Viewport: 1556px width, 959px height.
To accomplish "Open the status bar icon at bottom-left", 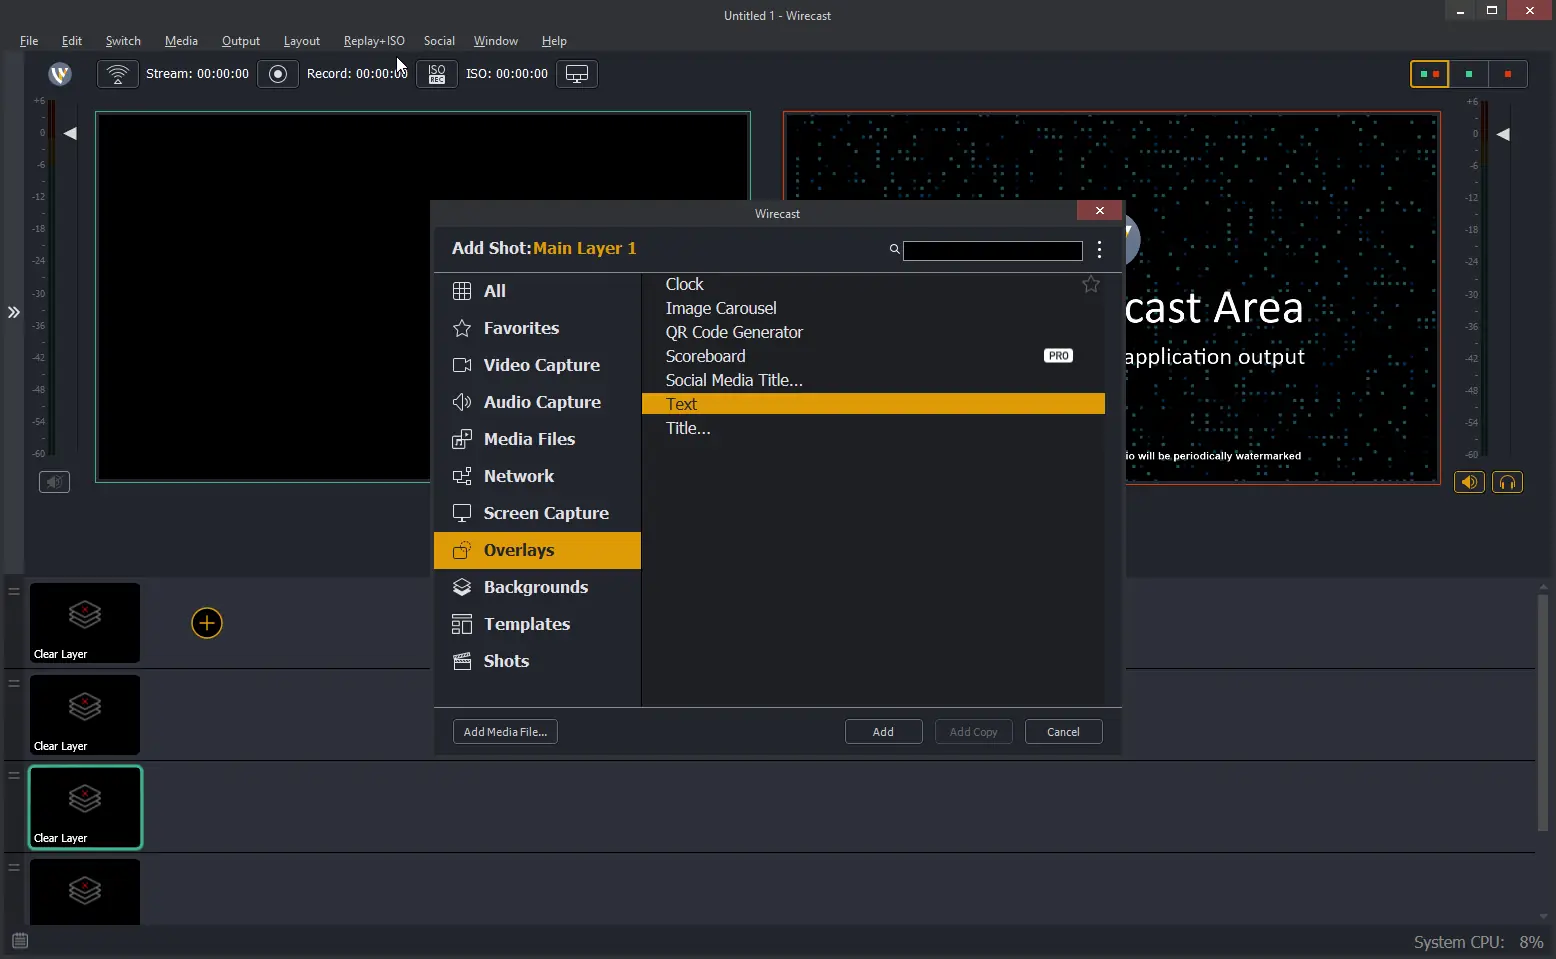I will pos(20,941).
